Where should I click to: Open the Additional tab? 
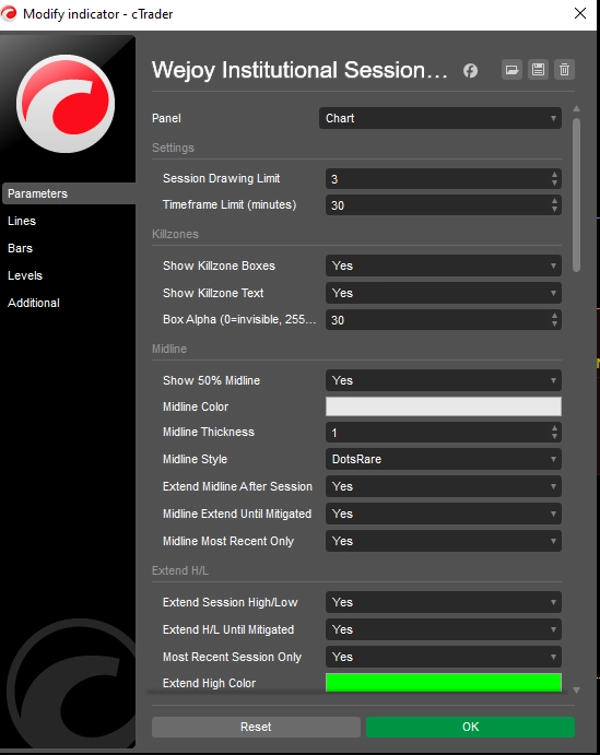34,303
